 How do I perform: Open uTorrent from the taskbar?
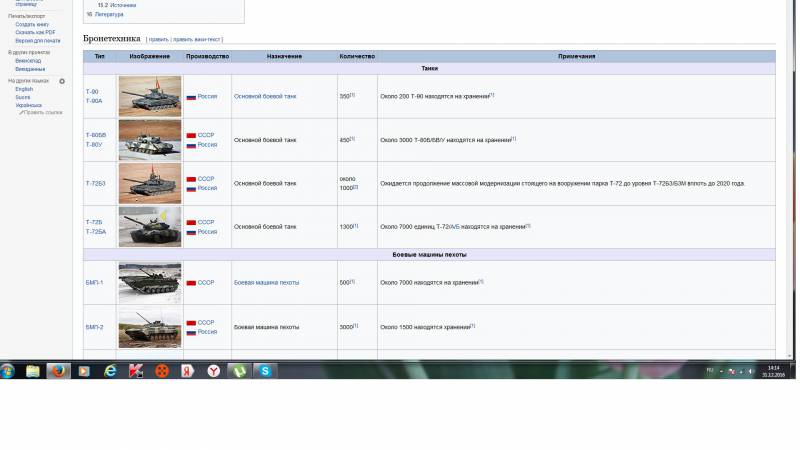pos(240,370)
